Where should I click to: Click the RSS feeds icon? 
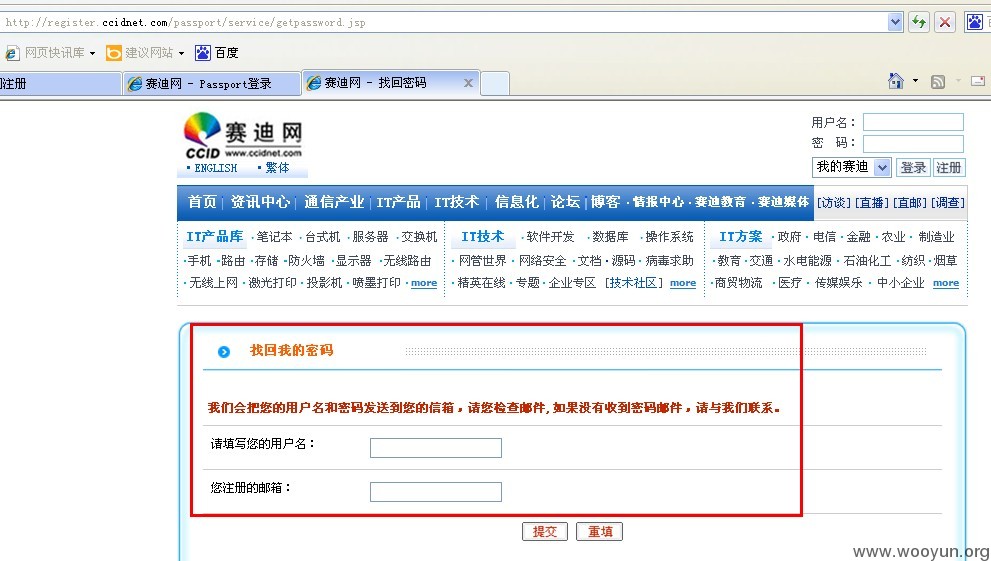point(938,81)
